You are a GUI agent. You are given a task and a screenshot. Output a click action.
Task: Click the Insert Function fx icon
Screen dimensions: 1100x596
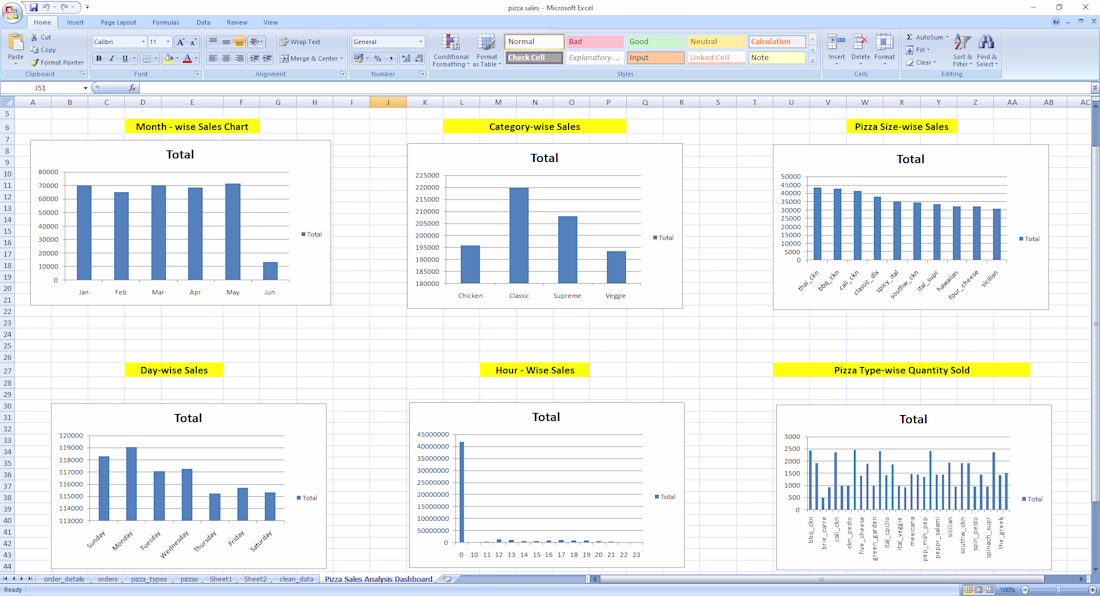[132, 88]
